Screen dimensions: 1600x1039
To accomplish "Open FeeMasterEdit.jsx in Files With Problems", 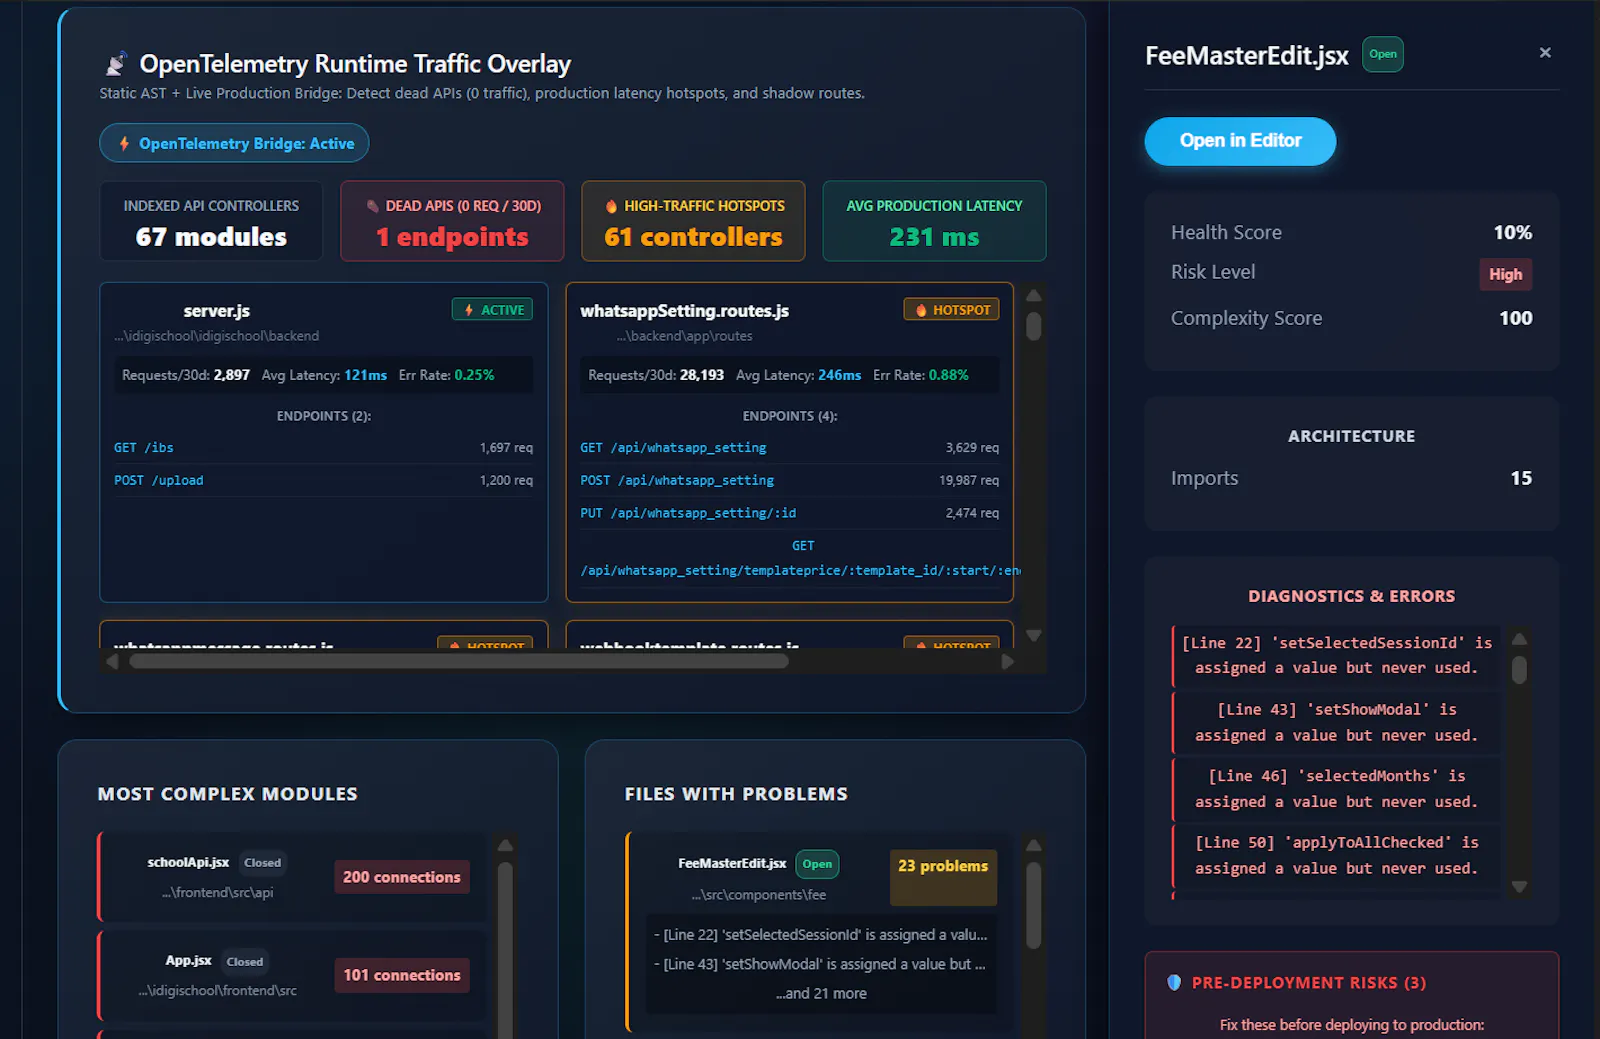I will click(x=732, y=863).
